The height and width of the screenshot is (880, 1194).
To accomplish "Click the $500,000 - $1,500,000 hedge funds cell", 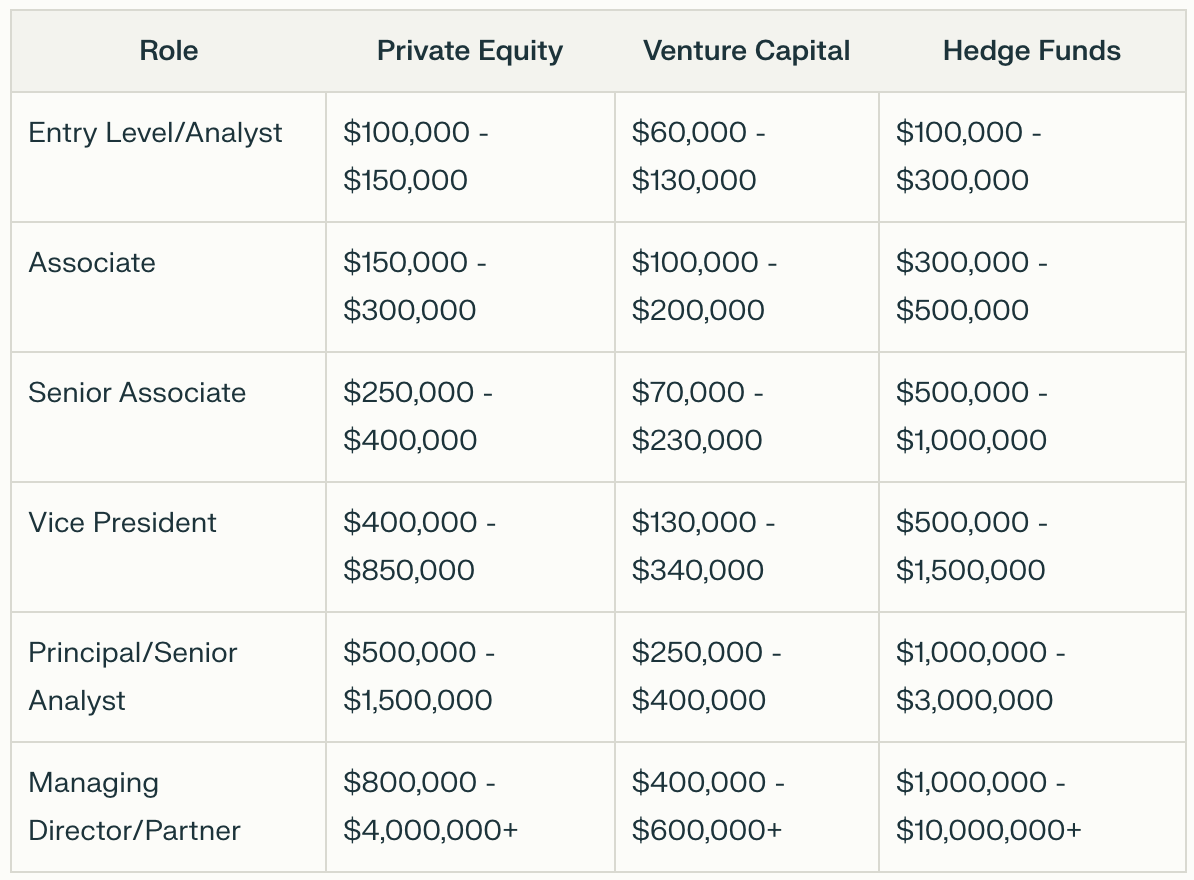I will pos(971,547).
